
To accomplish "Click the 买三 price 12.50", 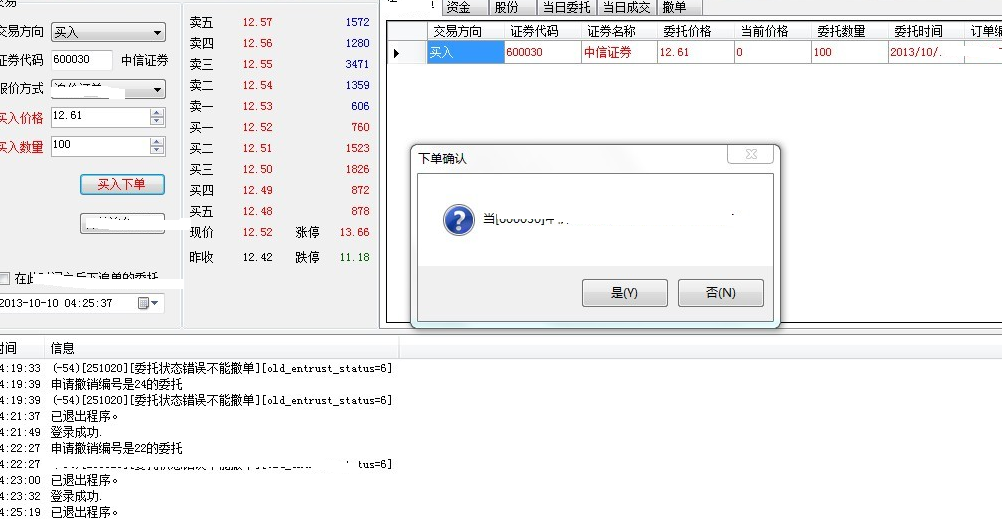I will [258, 169].
